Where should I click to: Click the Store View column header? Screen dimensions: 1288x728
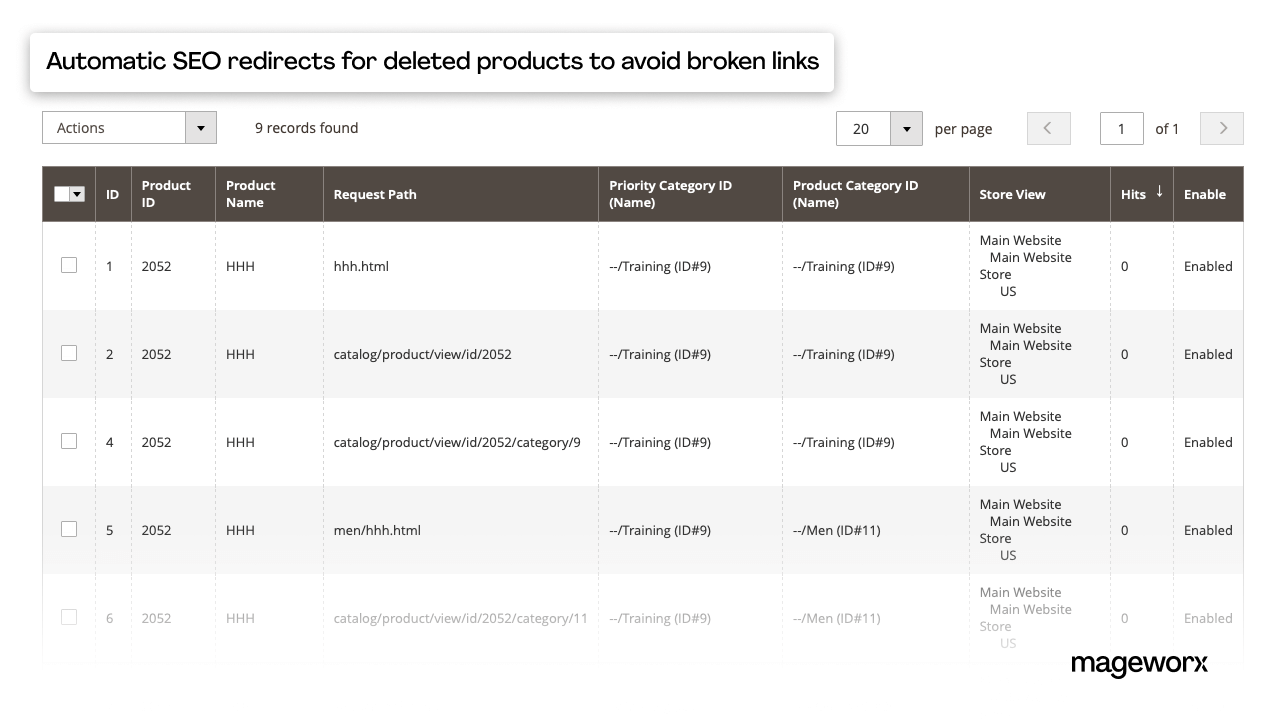point(1012,194)
